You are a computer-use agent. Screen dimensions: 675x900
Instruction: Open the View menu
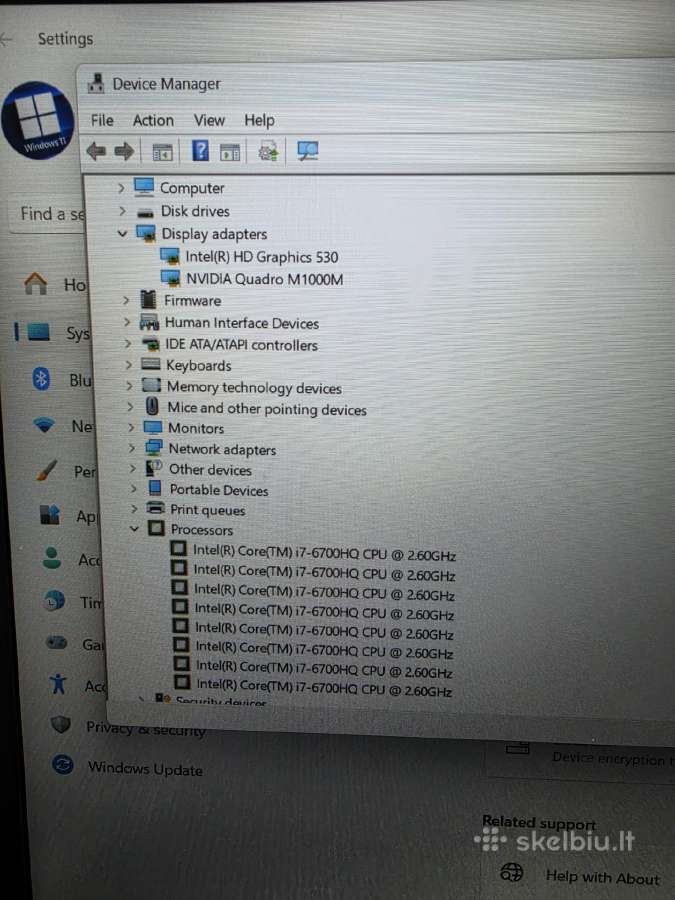point(209,120)
